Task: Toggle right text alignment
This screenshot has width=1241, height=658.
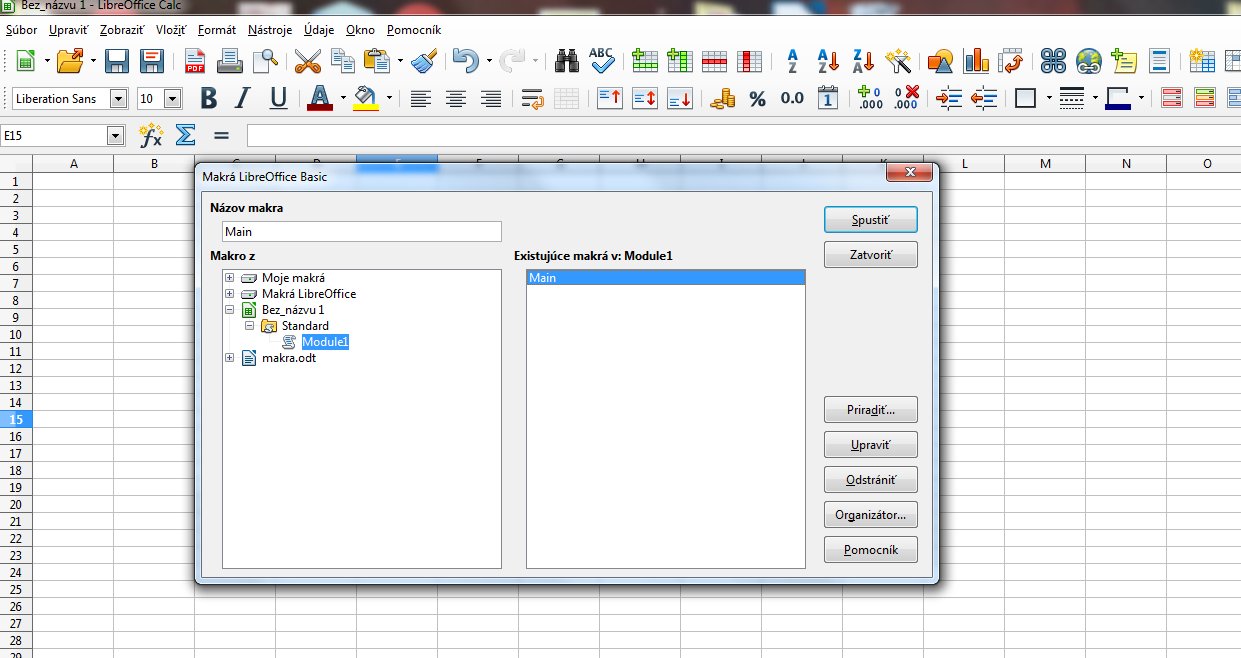Action: 491,98
